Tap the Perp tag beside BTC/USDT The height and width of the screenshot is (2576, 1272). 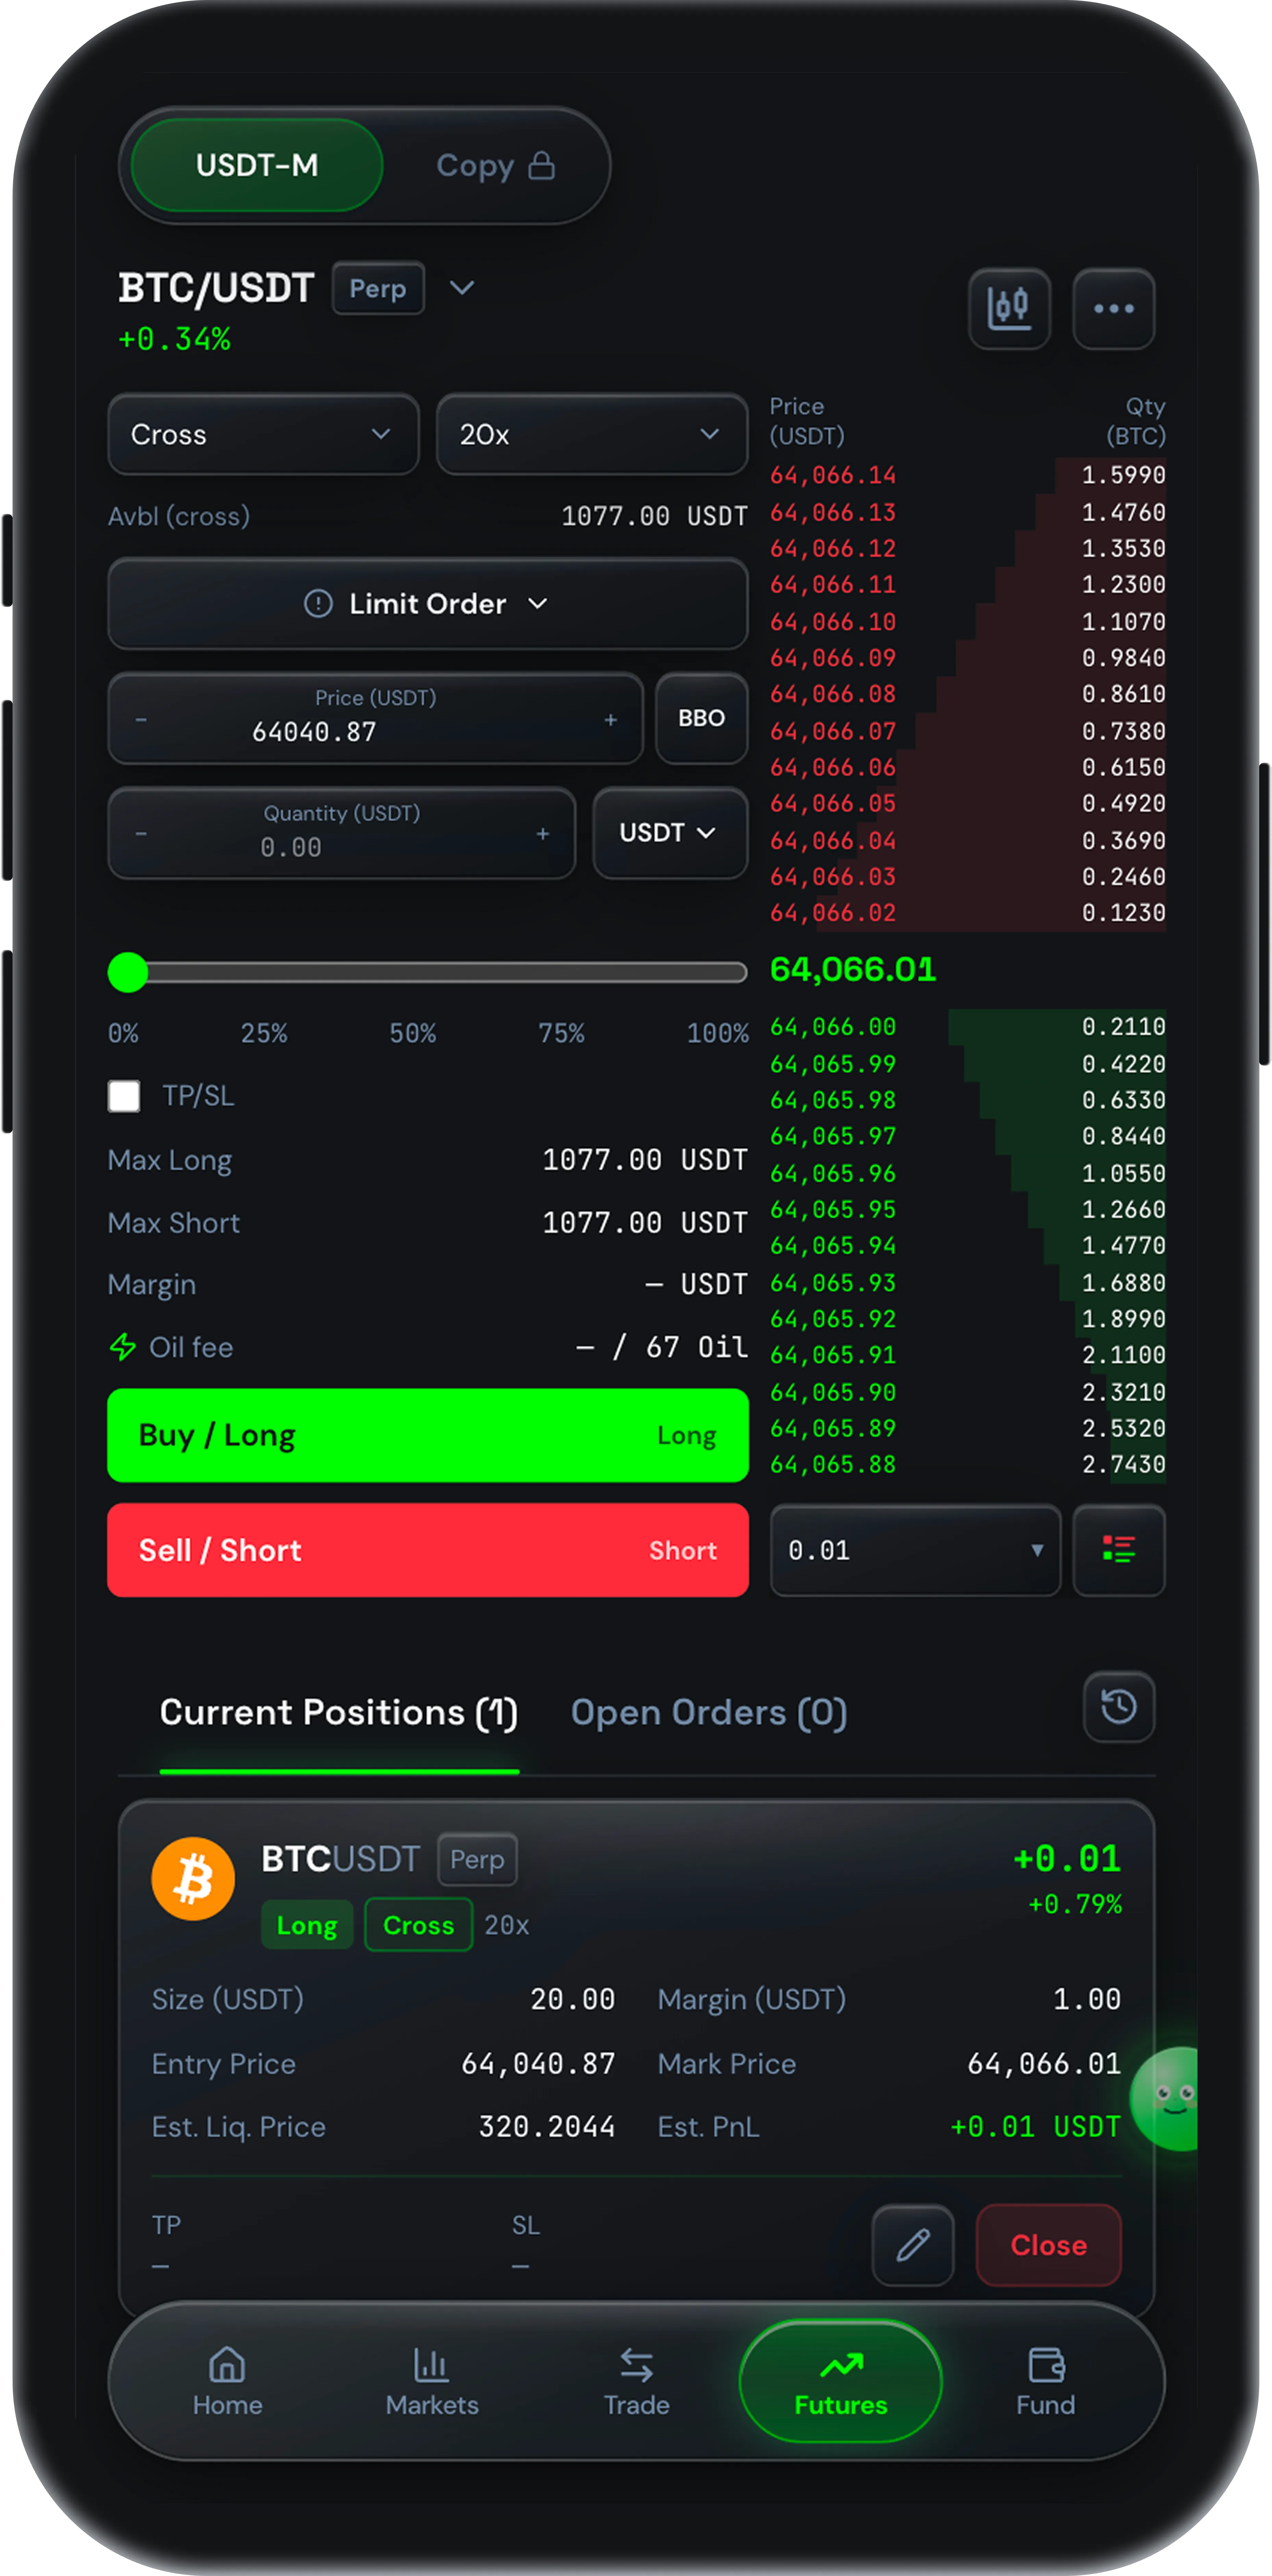[378, 288]
